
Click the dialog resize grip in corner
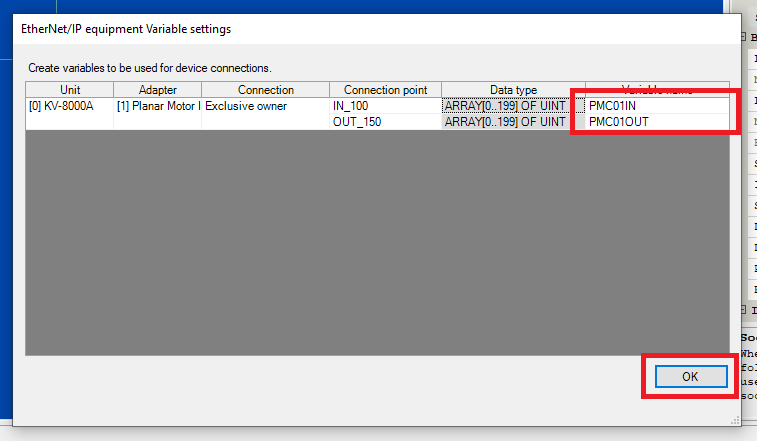coord(736,421)
